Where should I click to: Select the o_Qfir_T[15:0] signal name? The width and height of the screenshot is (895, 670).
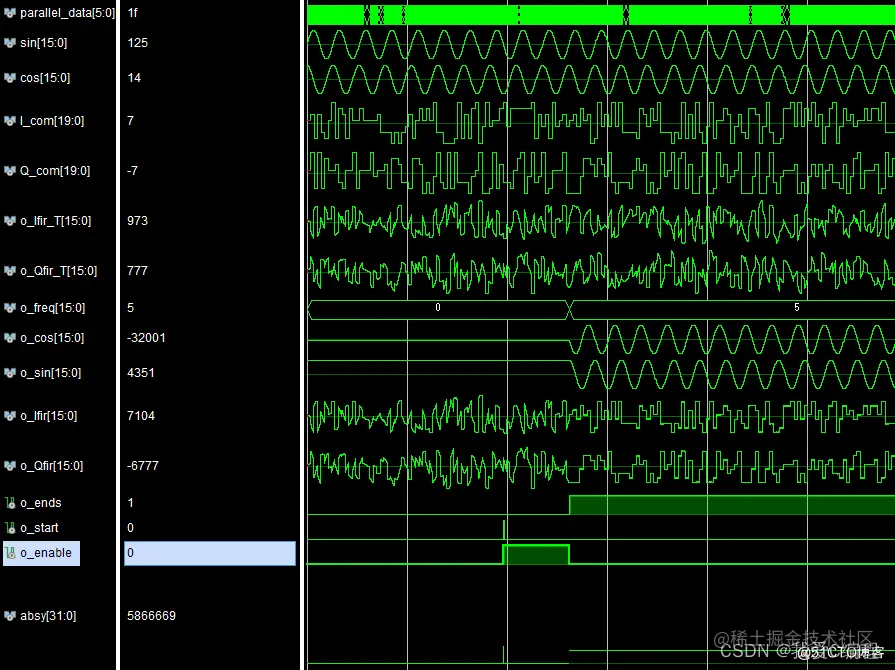click(58, 271)
